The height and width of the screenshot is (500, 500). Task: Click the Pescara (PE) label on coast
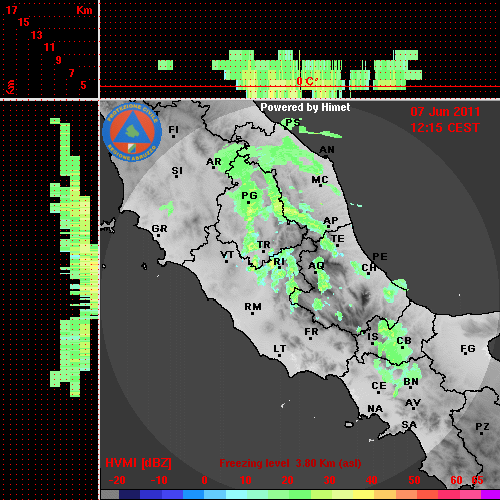[x=380, y=256]
